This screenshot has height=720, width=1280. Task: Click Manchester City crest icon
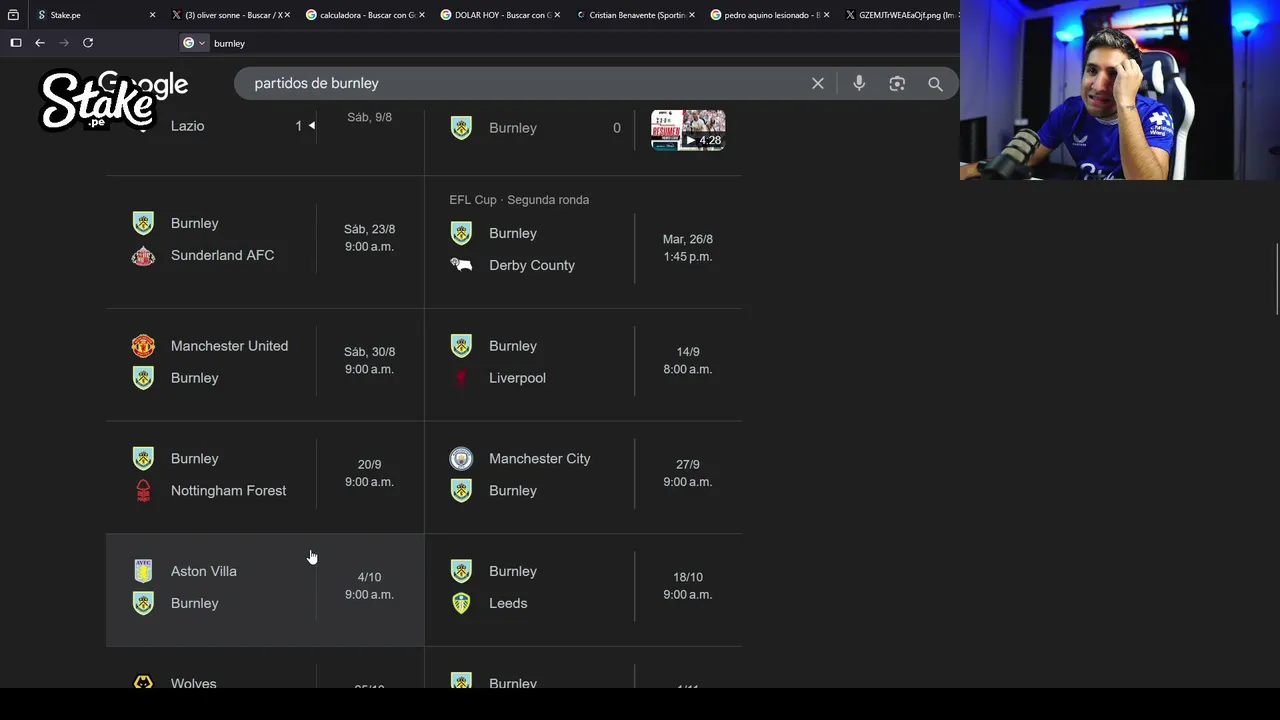[x=461, y=458]
